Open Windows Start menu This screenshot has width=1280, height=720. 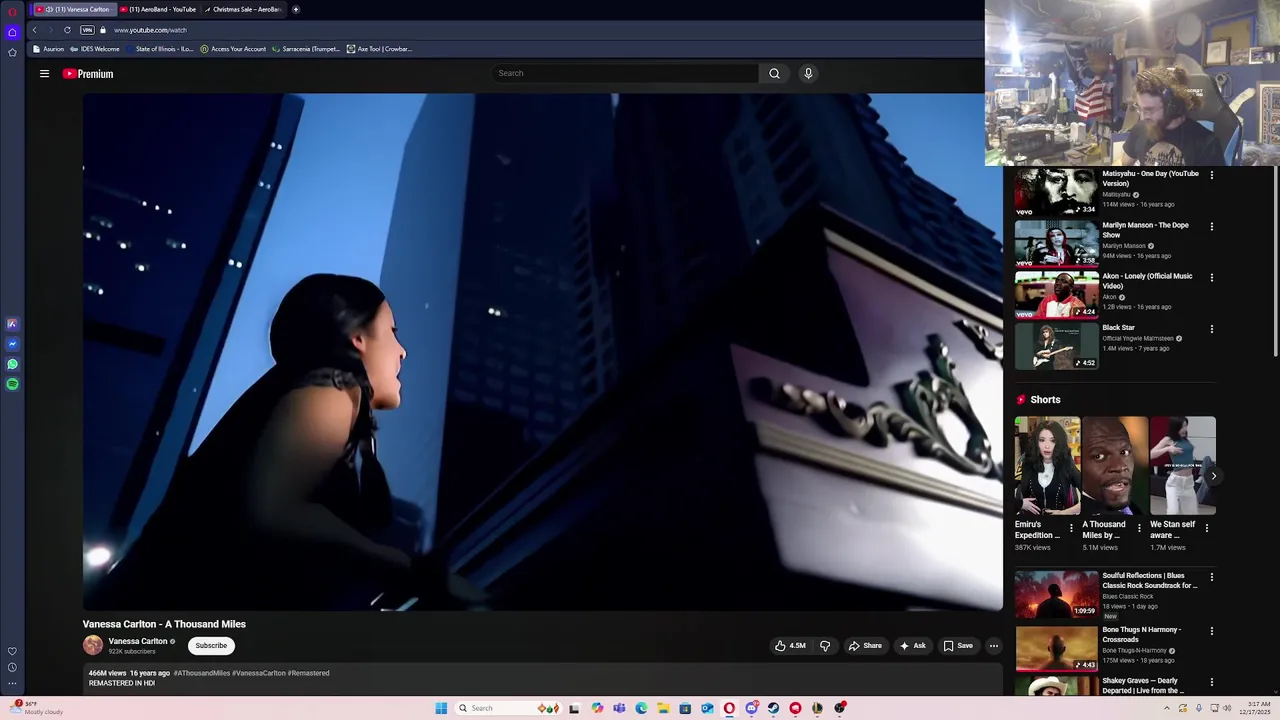pyautogui.click(x=441, y=708)
